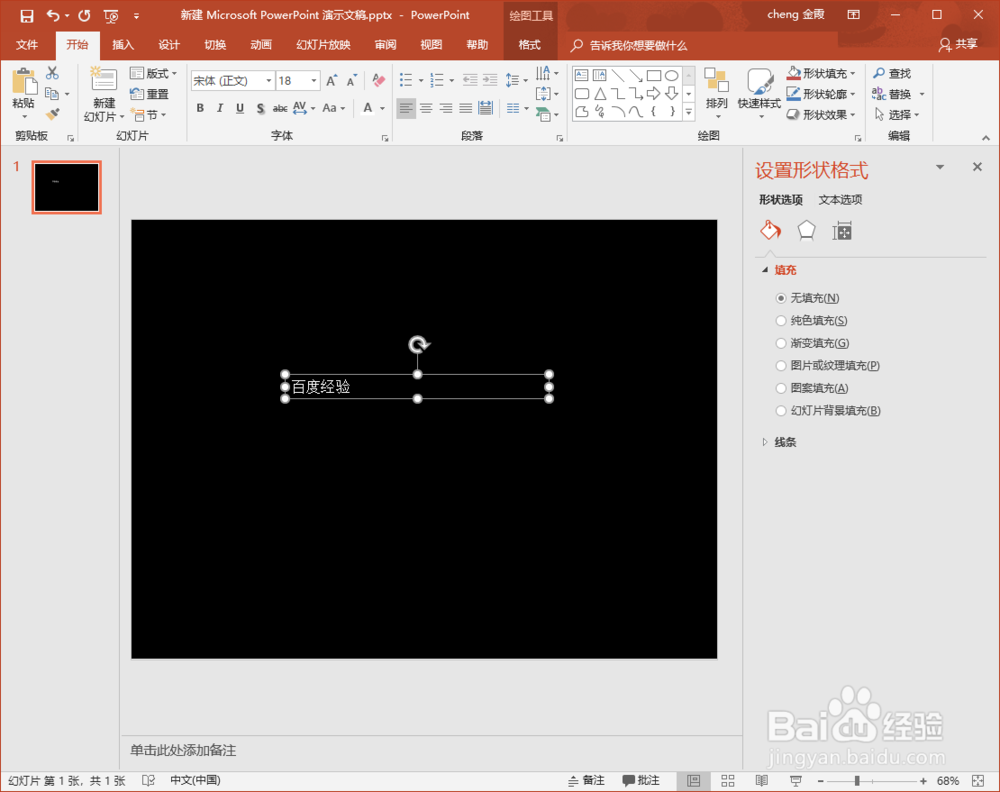The width and height of the screenshot is (1000, 792).
Task: Clear all formatting eraser icon
Action: coord(379,80)
